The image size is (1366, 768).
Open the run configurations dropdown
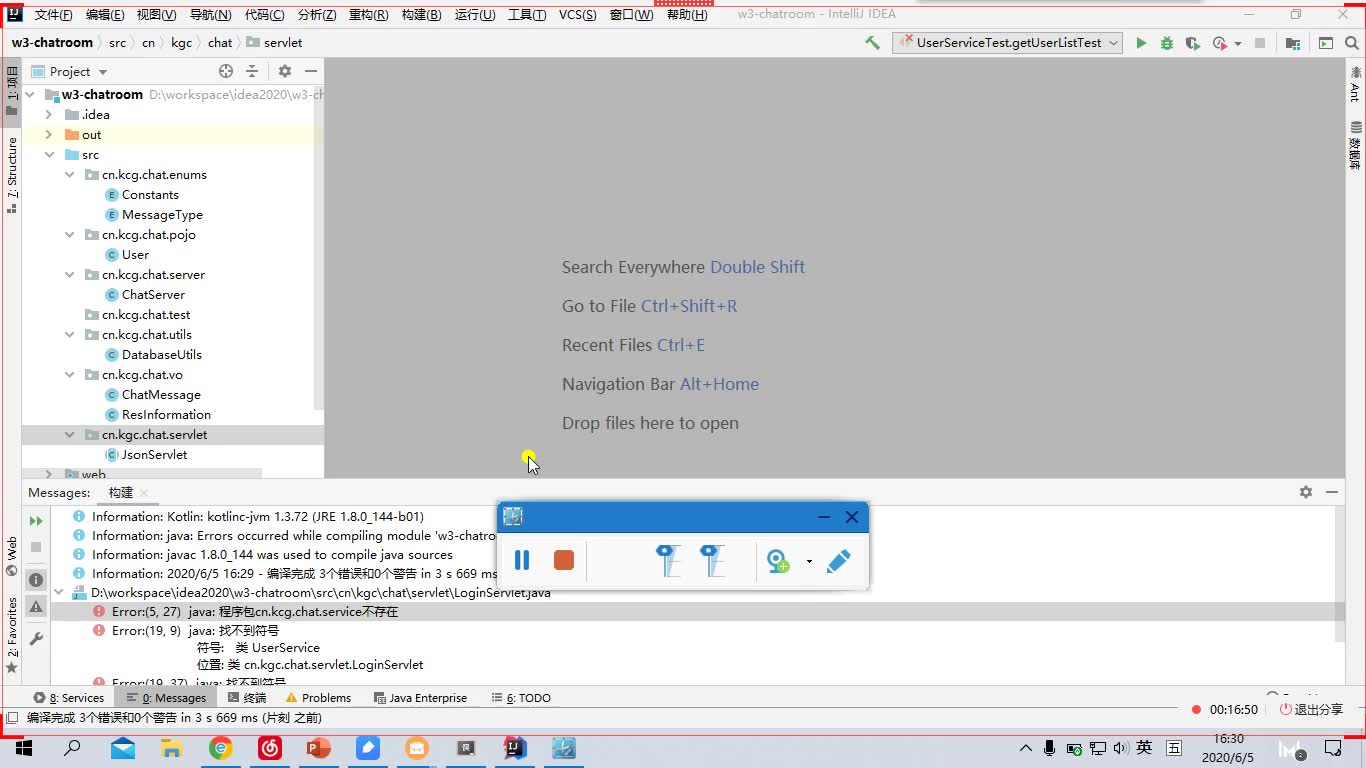click(1115, 43)
